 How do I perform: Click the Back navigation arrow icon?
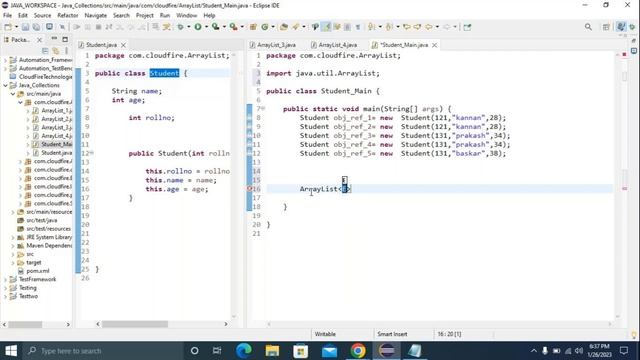tap(429, 27)
